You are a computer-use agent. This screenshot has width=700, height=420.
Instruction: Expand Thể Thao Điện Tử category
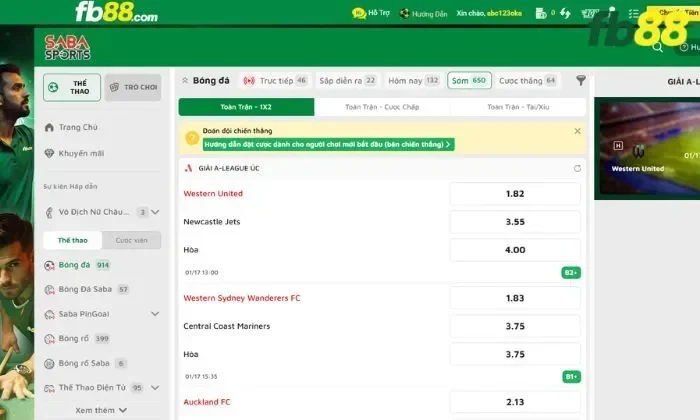pyautogui.click(x=154, y=387)
